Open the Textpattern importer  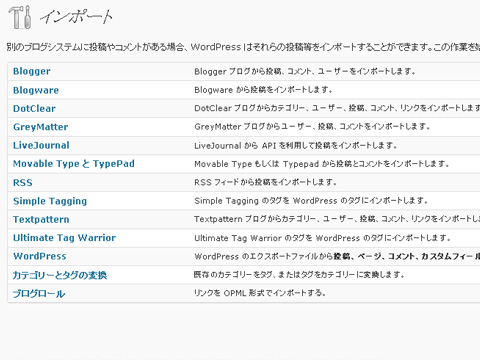pos(41,219)
